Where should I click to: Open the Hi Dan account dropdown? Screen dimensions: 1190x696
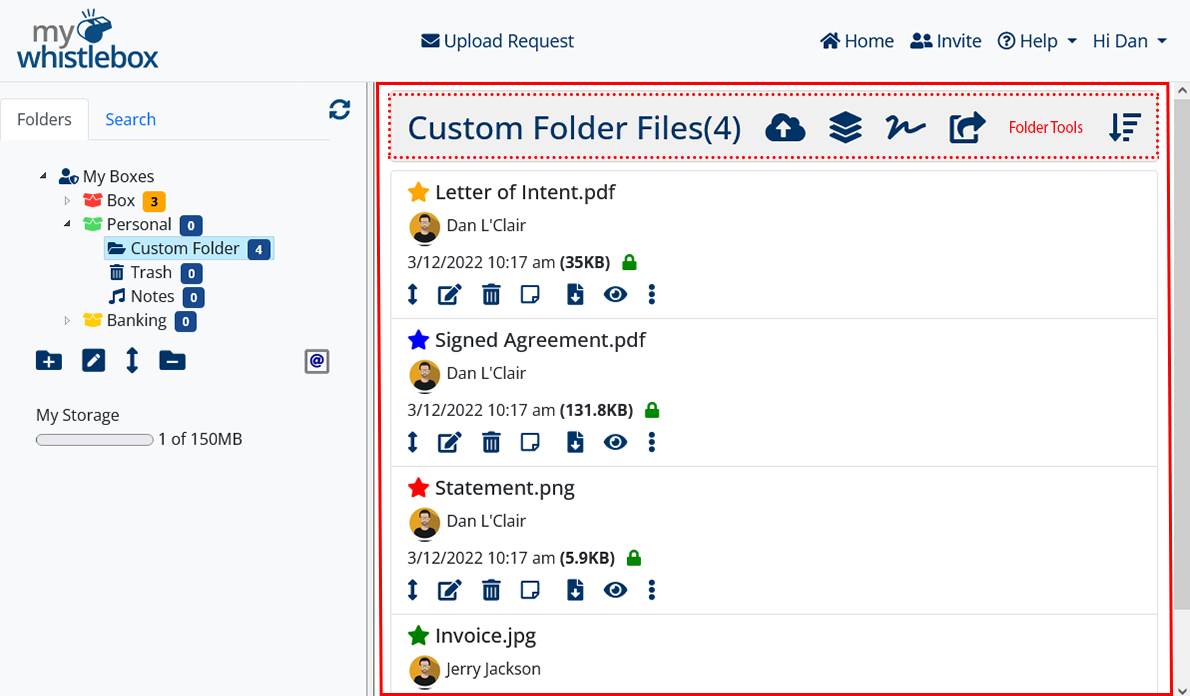[x=1129, y=41]
